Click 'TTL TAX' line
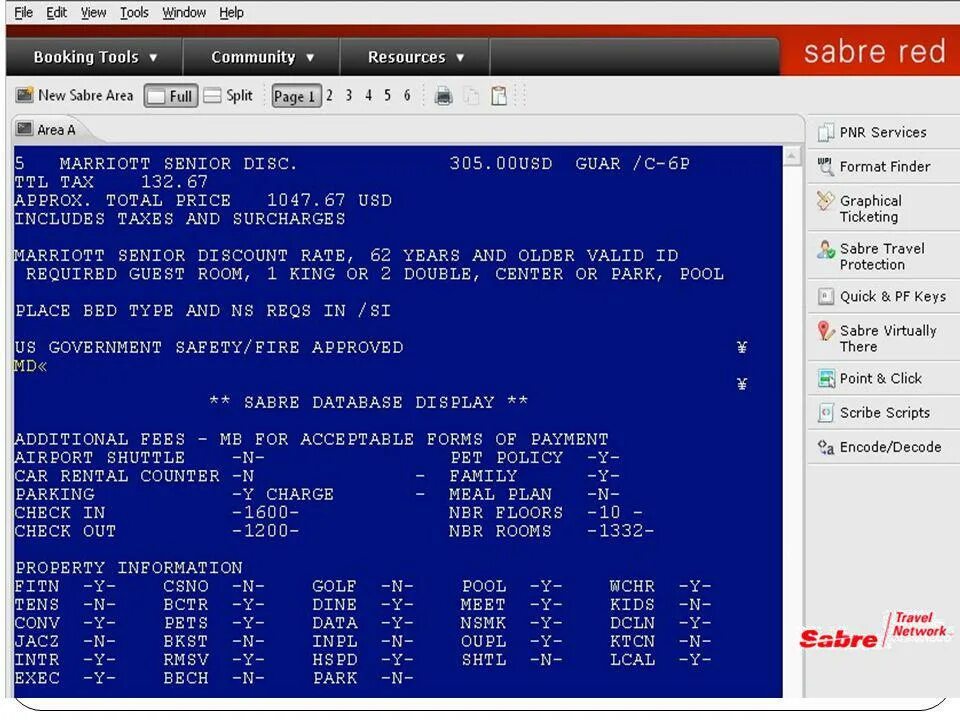Screen dimensions: 960x720 pyautogui.click(x=111, y=182)
